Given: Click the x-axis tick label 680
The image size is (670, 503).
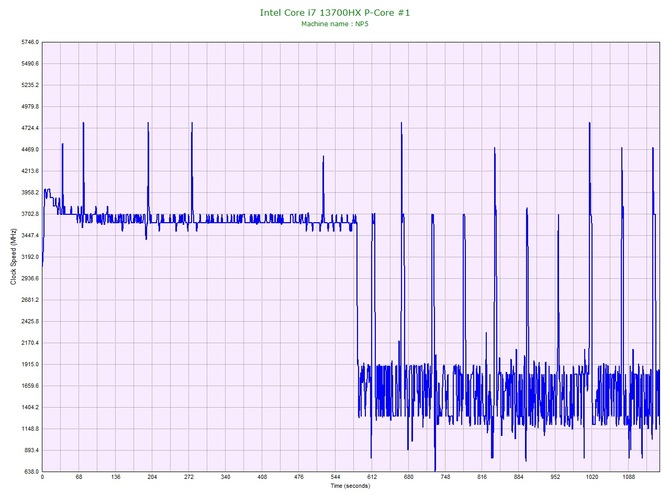Looking at the screenshot, I should [x=408, y=477].
